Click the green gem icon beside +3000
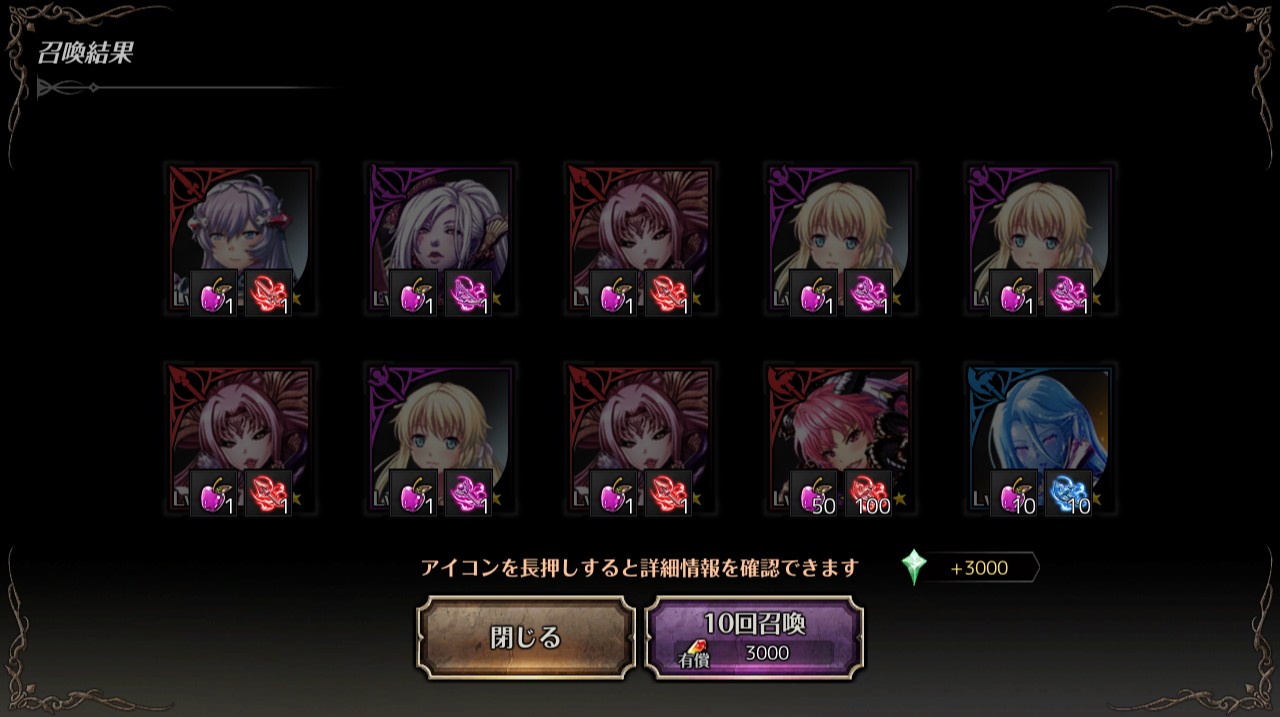 914,567
